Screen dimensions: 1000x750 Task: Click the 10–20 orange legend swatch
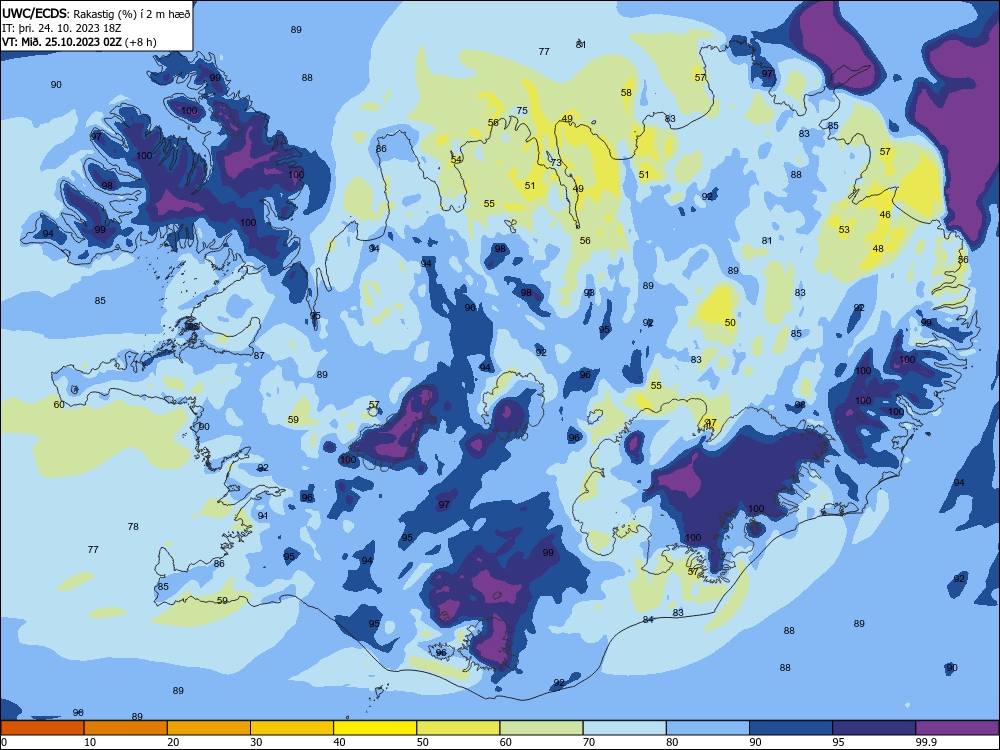(126, 728)
